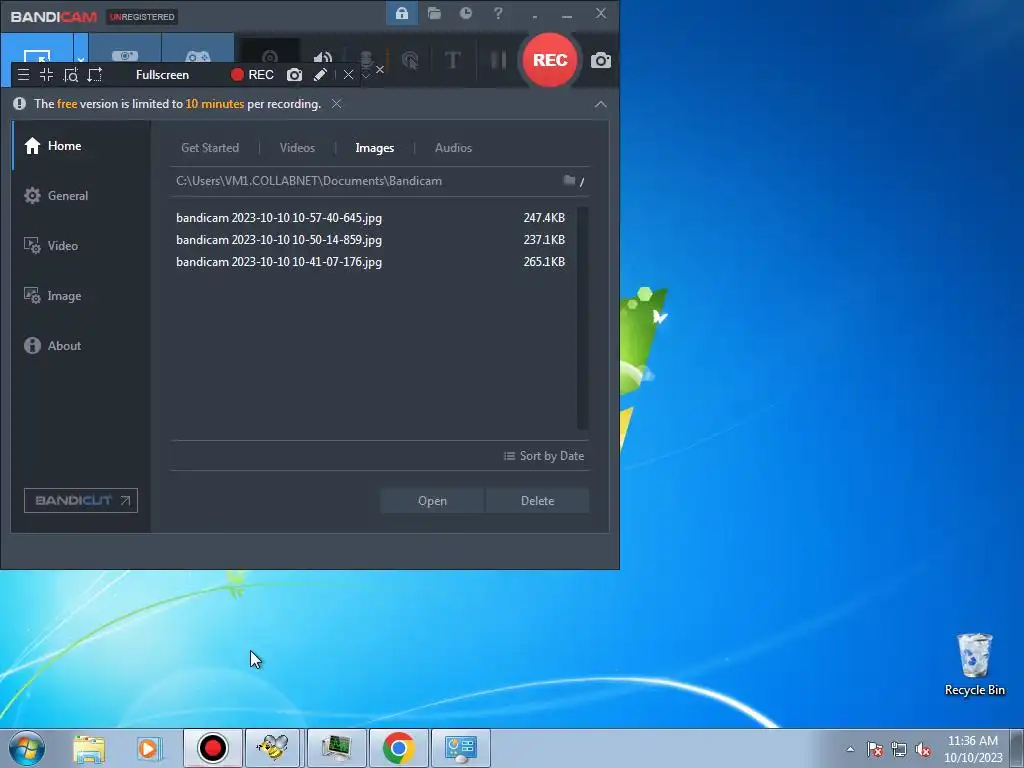Open scheduled recording clock icon

coord(466,13)
